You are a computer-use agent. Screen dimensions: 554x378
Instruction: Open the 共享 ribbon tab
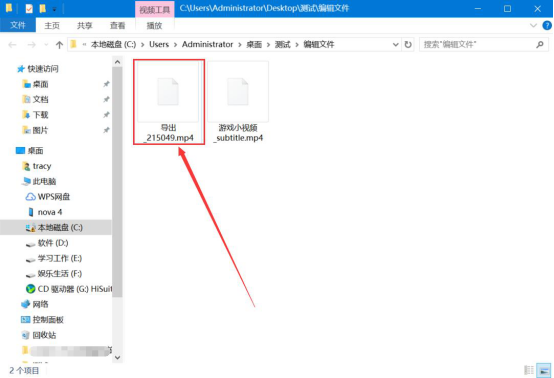(84, 25)
